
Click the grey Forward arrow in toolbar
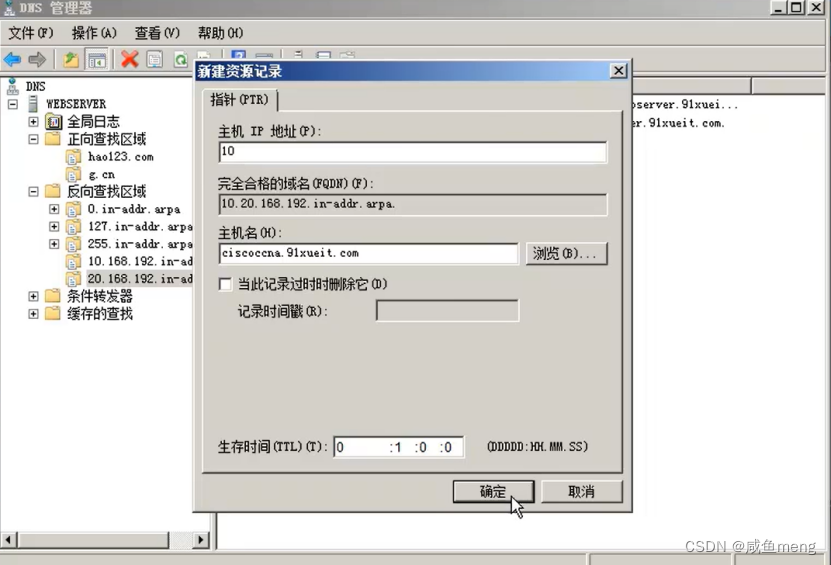click(37, 59)
